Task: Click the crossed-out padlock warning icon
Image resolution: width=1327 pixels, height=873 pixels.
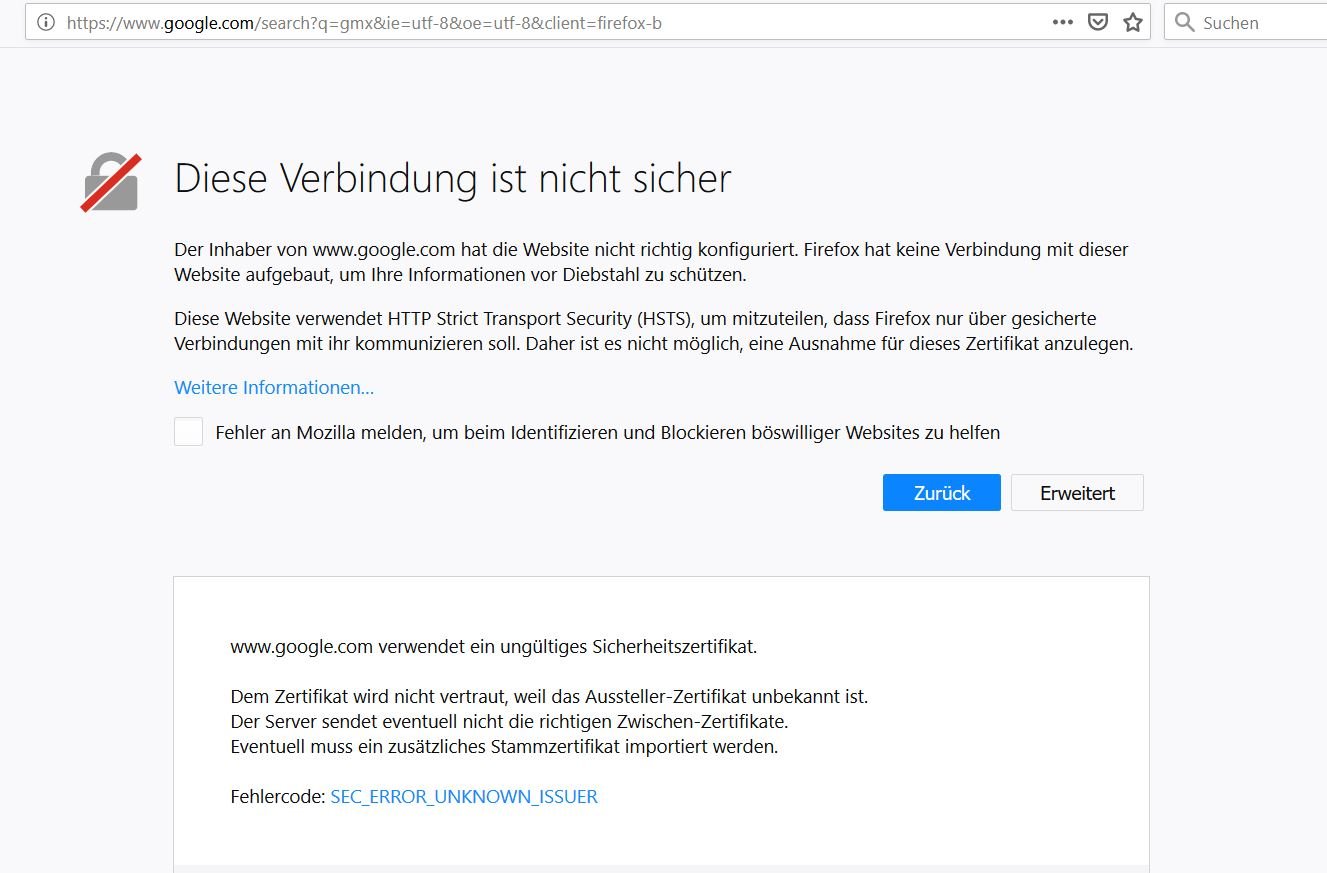Action: click(x=110, y=182)
